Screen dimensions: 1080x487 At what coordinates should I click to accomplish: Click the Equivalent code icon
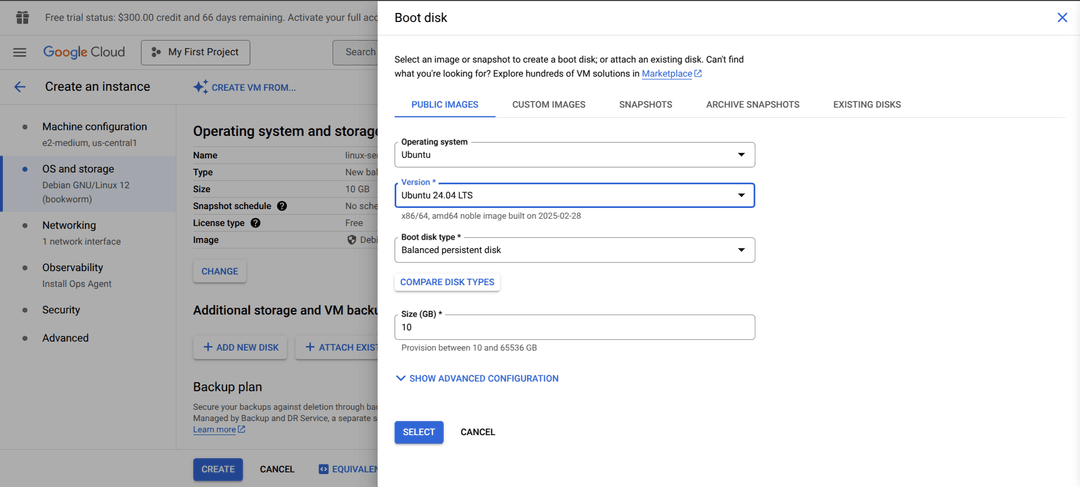[x=323, y=469]
